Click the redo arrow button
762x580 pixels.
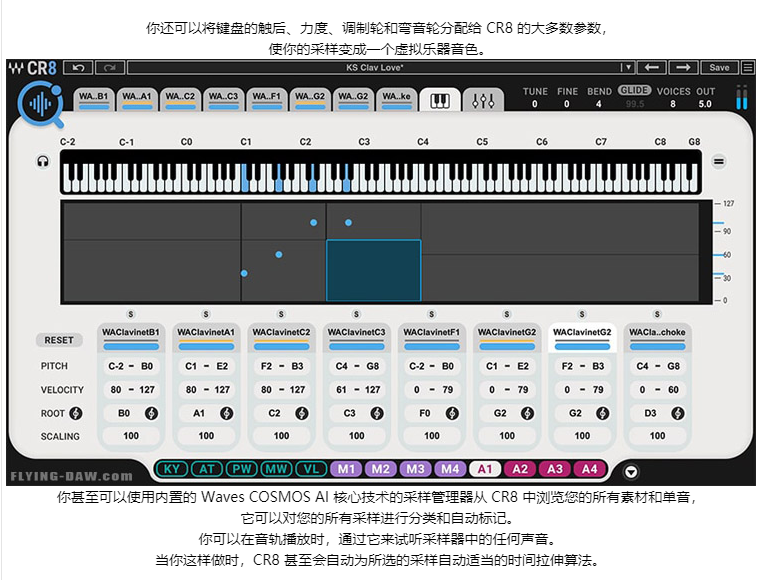[110, 68]
